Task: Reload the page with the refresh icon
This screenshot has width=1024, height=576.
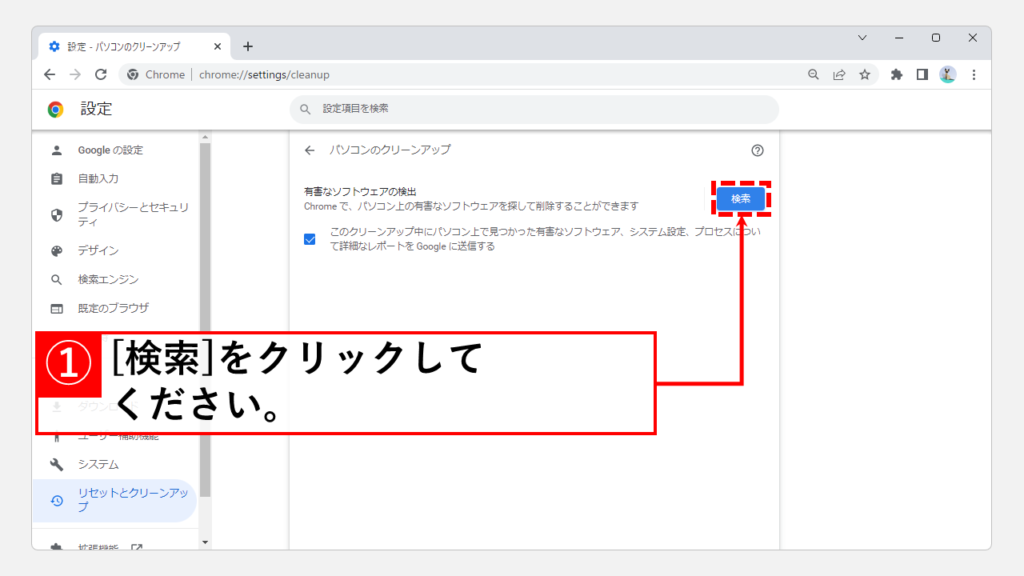Action: [x=101, y=74]
